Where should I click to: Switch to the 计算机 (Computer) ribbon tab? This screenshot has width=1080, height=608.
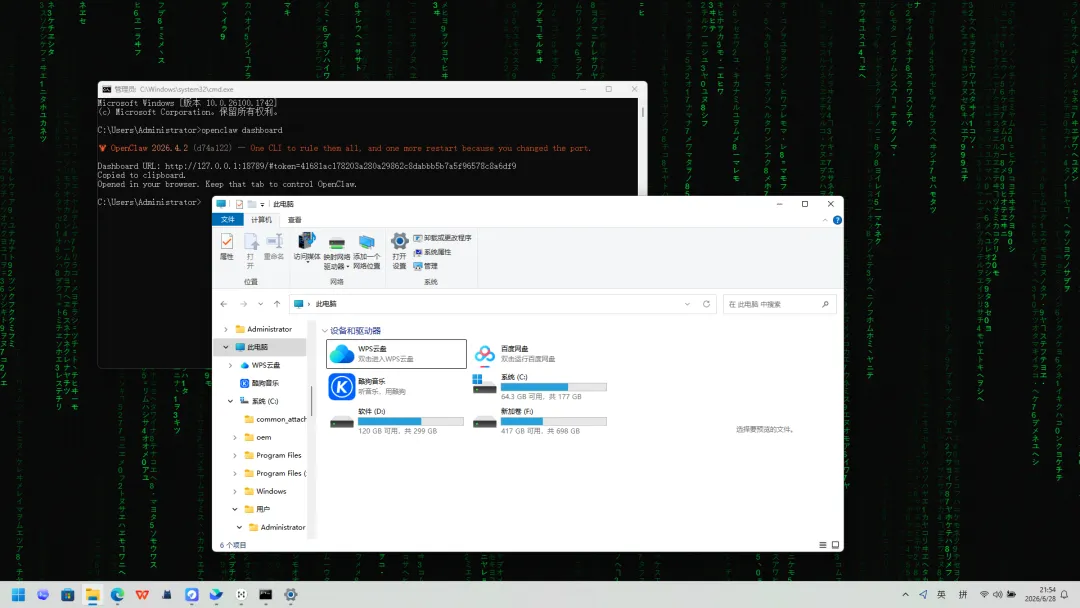click(x=261, y=220)
